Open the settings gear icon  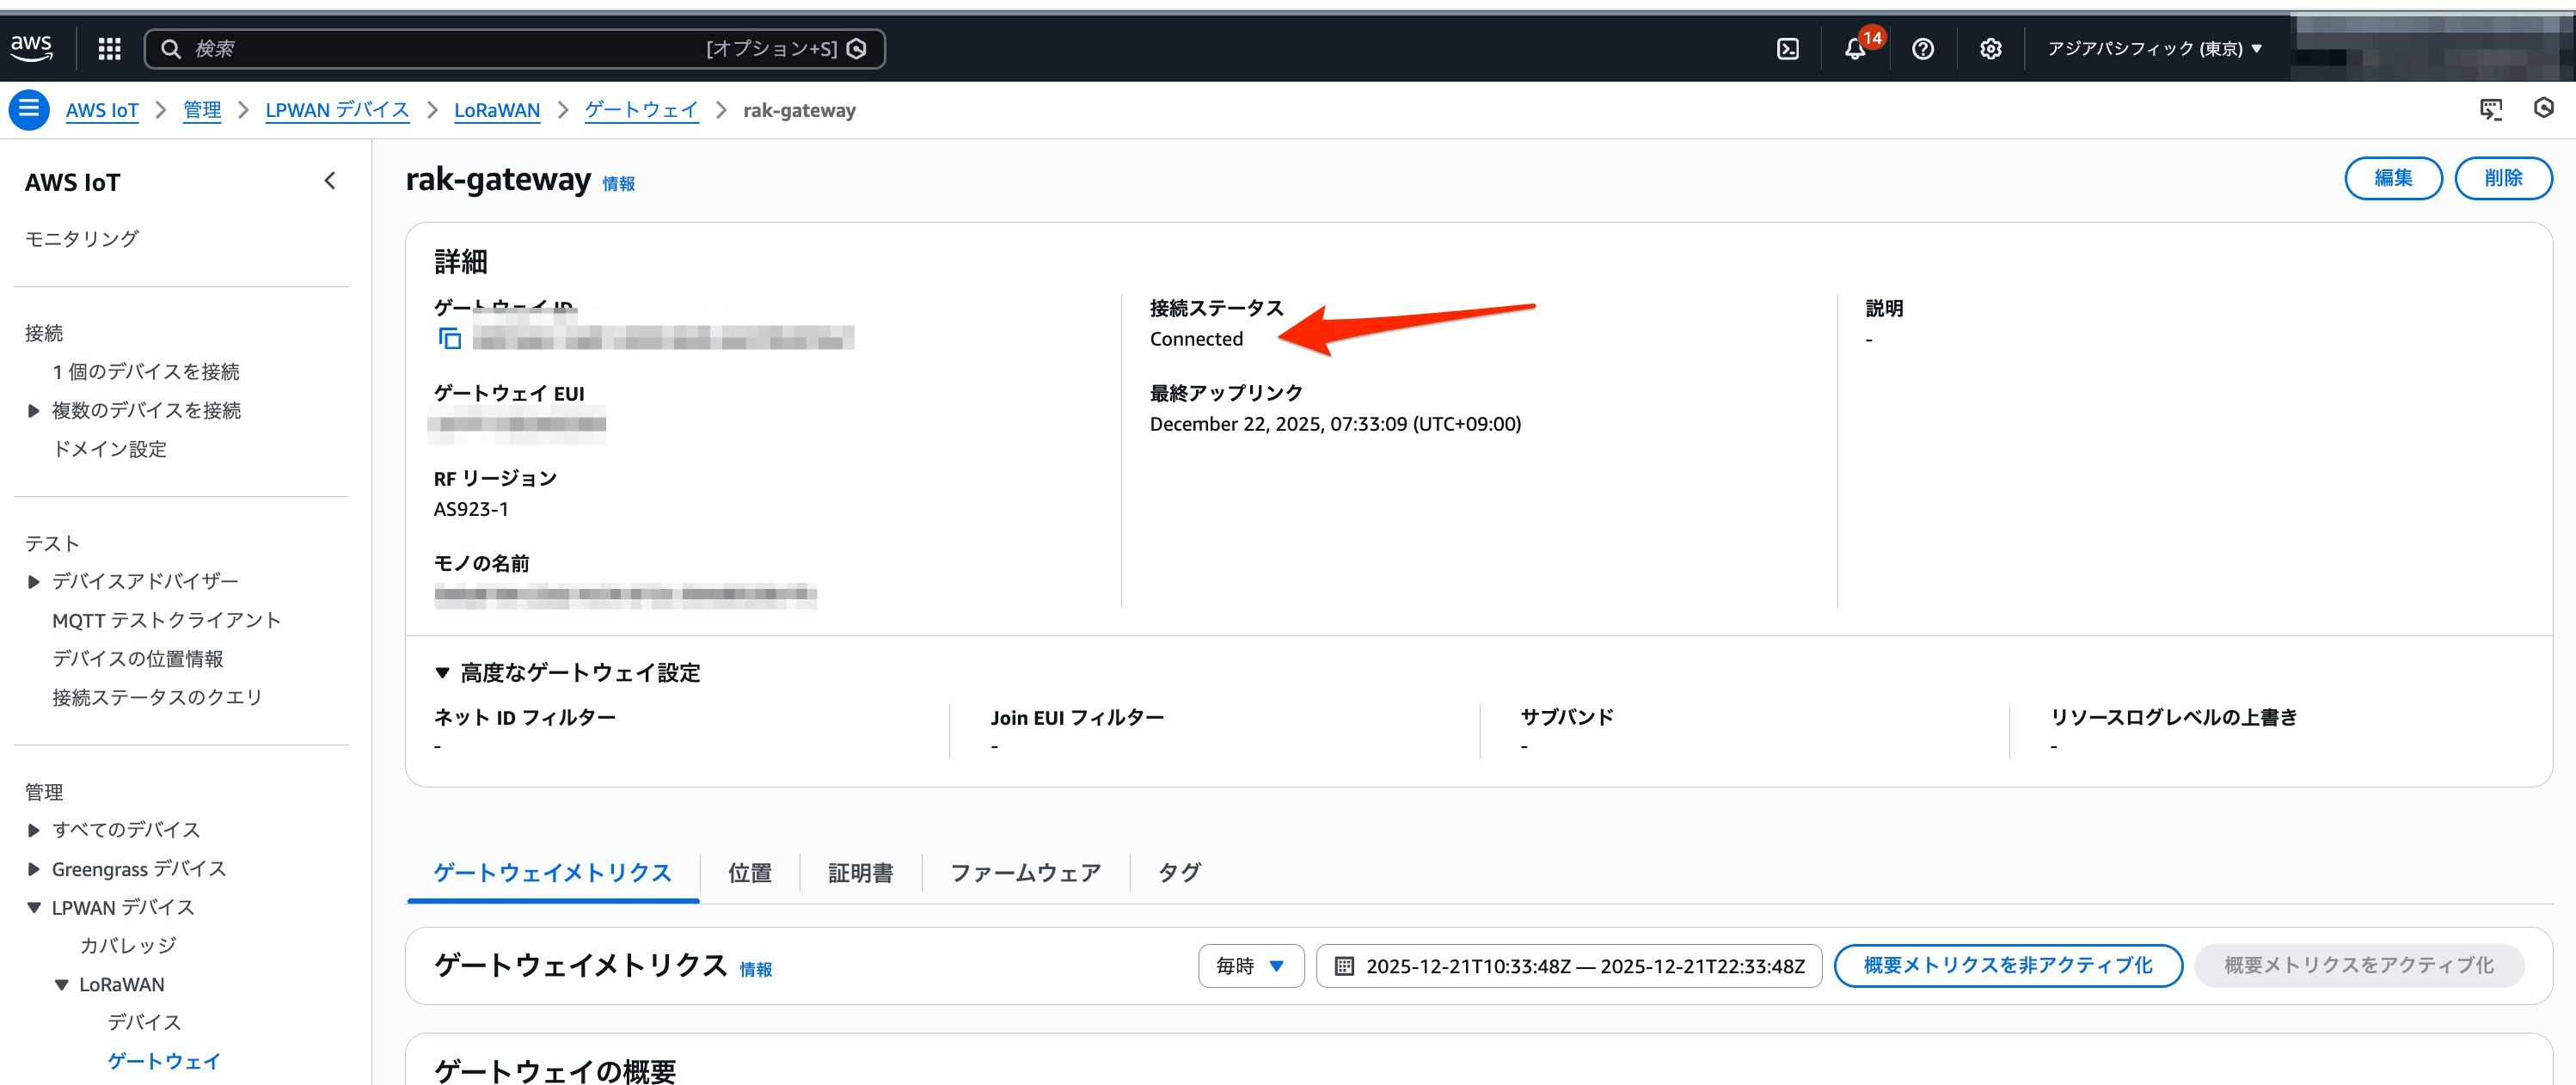1990,49
